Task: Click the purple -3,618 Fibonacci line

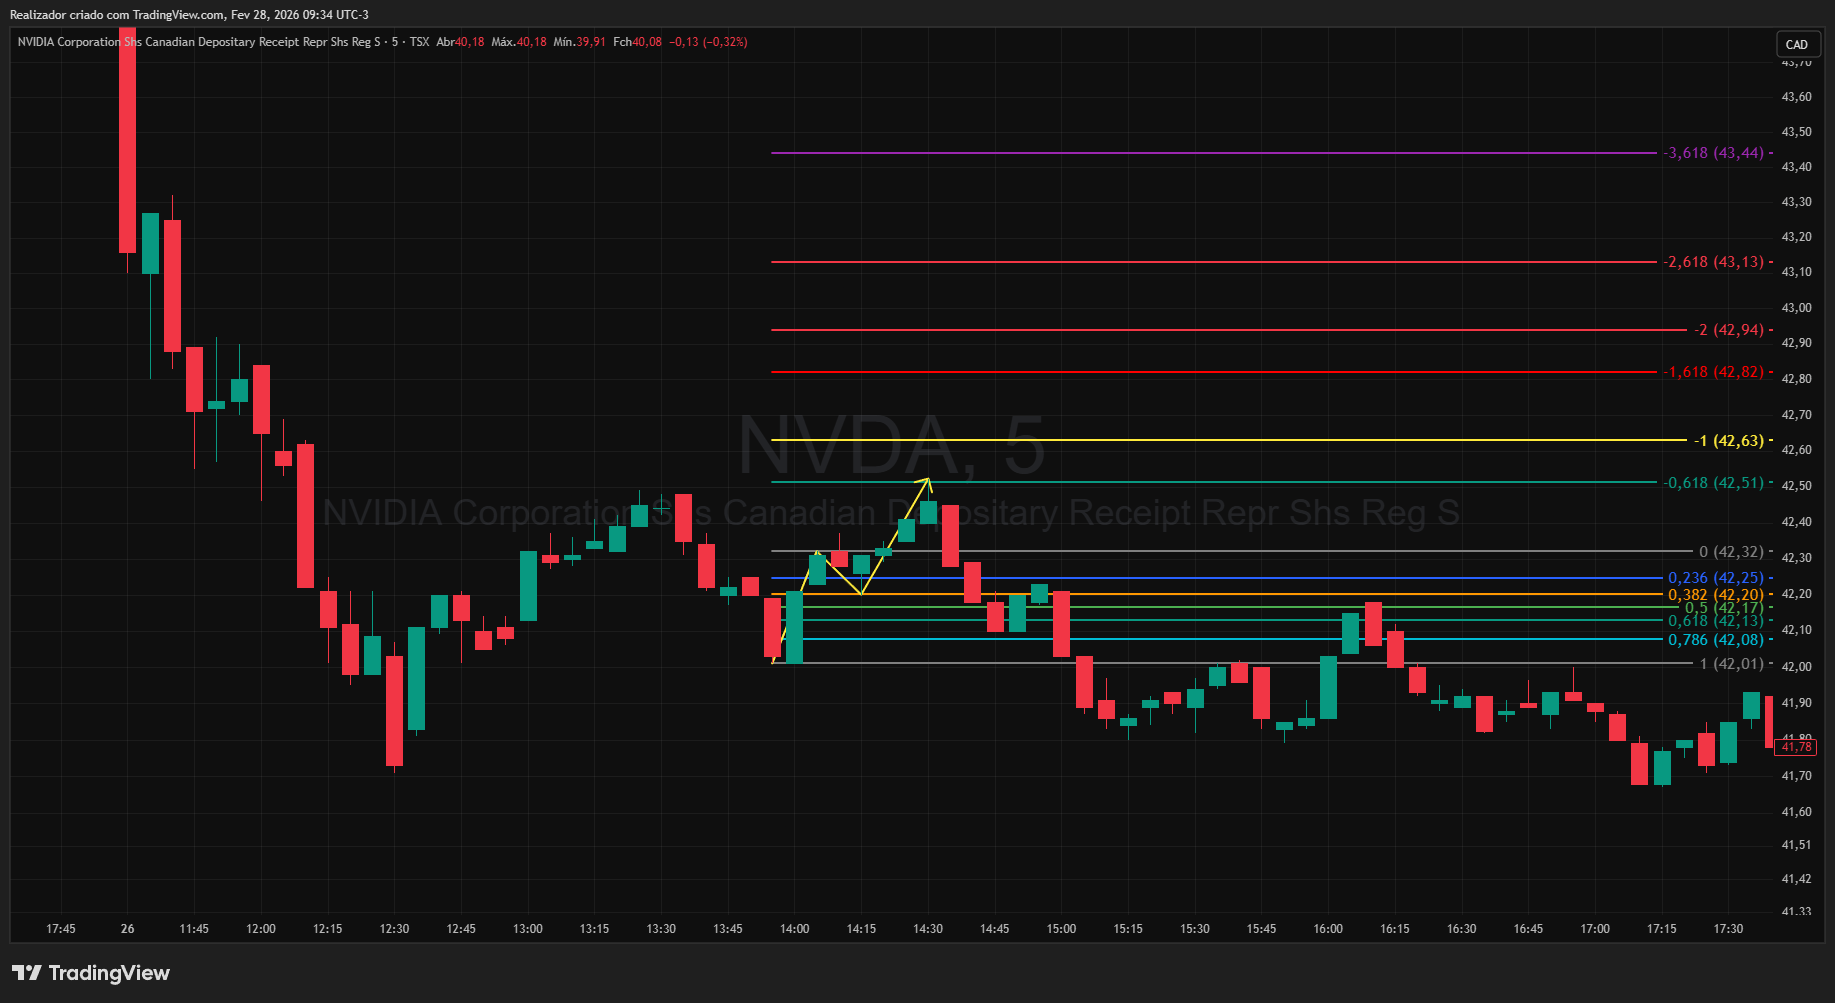Action: pyautogui.click(x=1214, y=153)
